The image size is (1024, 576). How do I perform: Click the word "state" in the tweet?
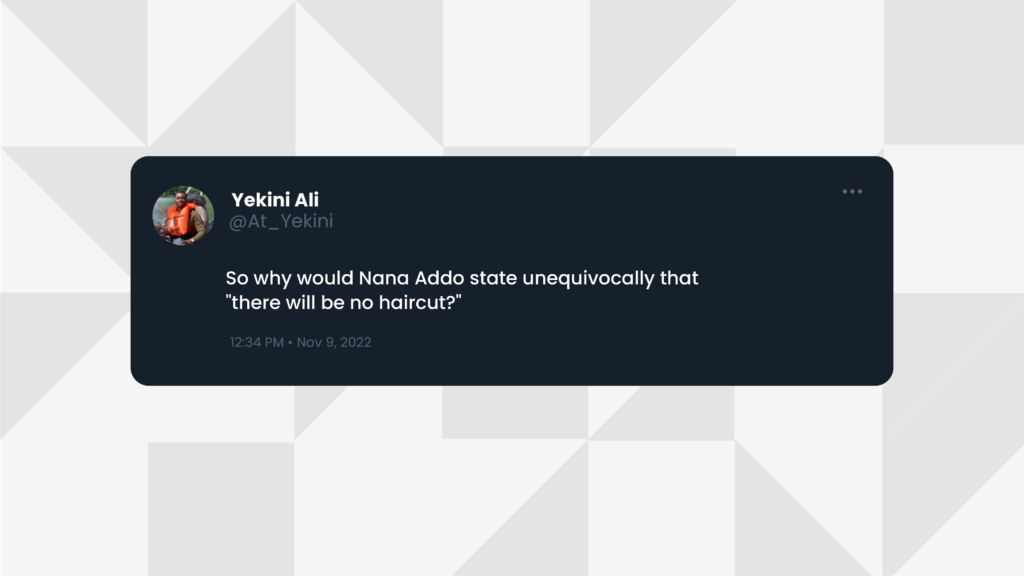point(493,278)
